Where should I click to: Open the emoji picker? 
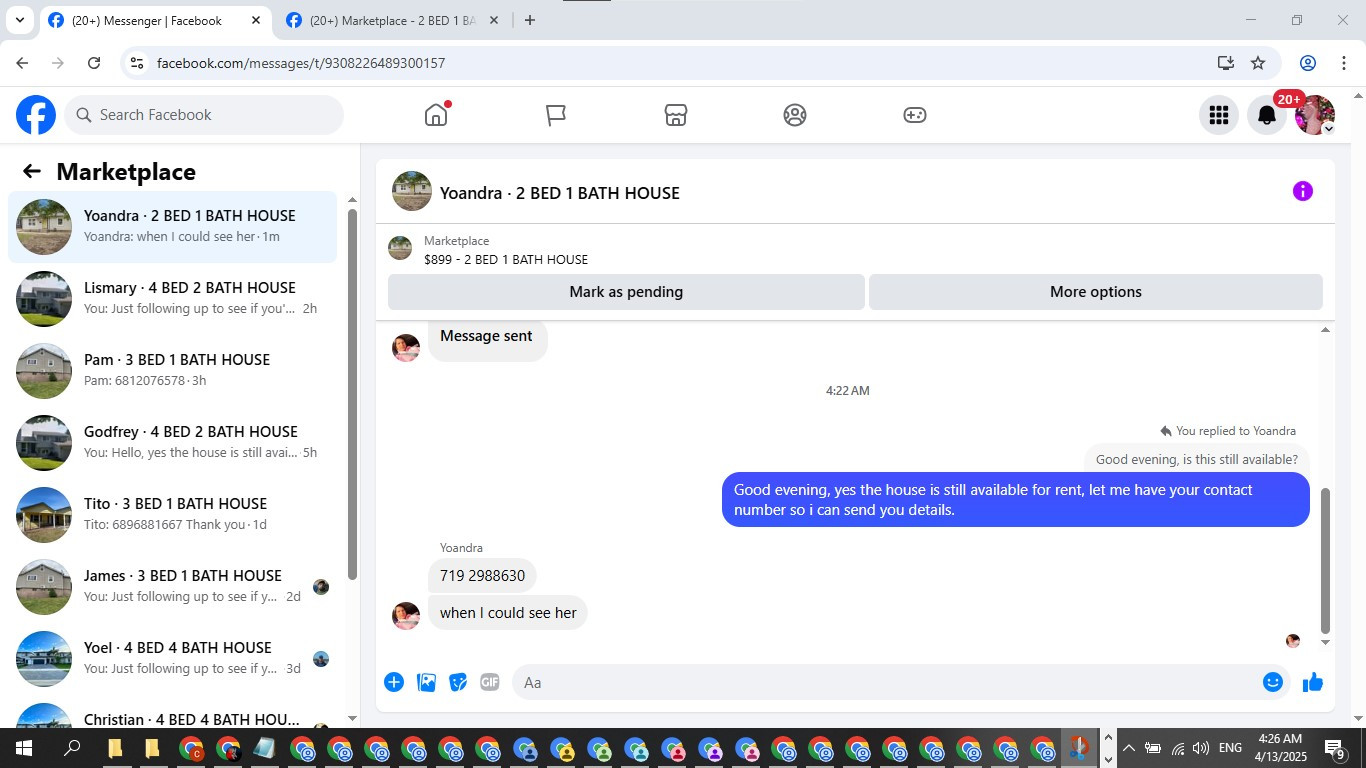(x=1273, y=682)
